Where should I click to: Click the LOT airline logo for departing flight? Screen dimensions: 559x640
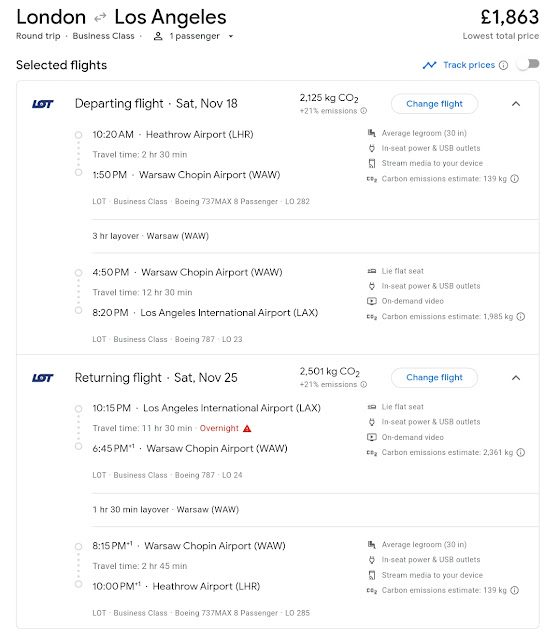(43, 104)
